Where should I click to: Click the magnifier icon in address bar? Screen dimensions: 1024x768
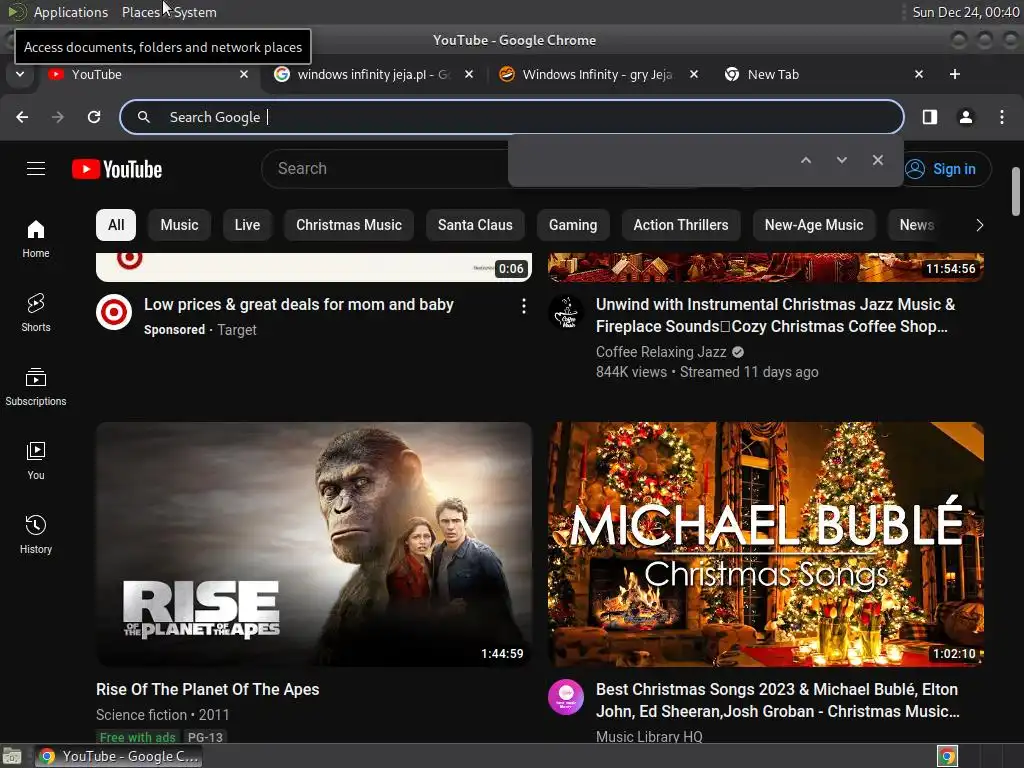144,117
